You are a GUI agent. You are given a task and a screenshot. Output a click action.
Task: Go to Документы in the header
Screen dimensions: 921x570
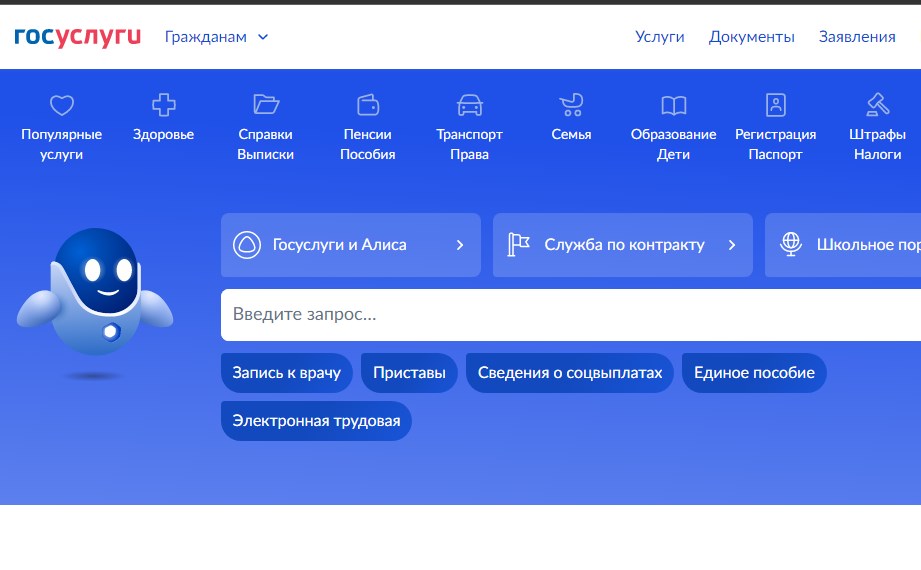[x=751, y=36]
